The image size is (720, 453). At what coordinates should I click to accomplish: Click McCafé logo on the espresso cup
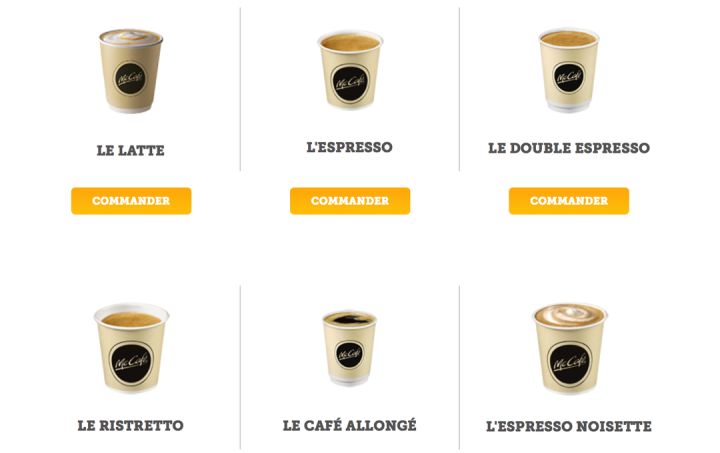(x=350, y=83)
